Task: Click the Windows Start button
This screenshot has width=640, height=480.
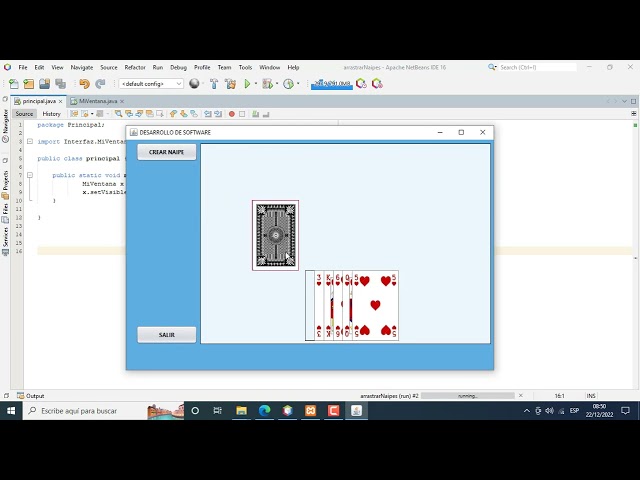Action: coord(11,411)
